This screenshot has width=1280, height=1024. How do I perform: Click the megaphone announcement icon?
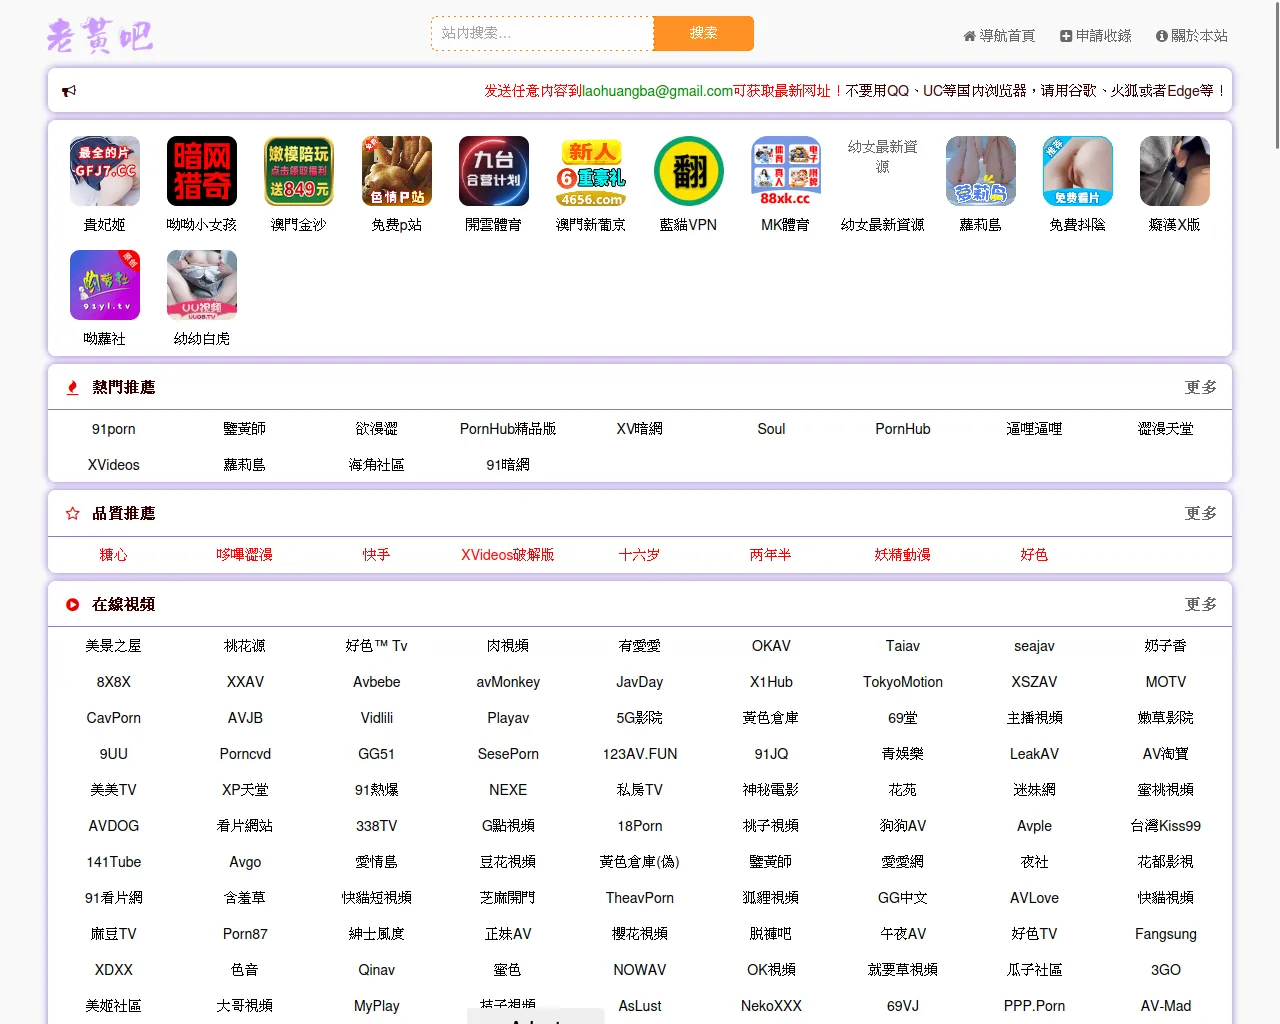point(69,91)
